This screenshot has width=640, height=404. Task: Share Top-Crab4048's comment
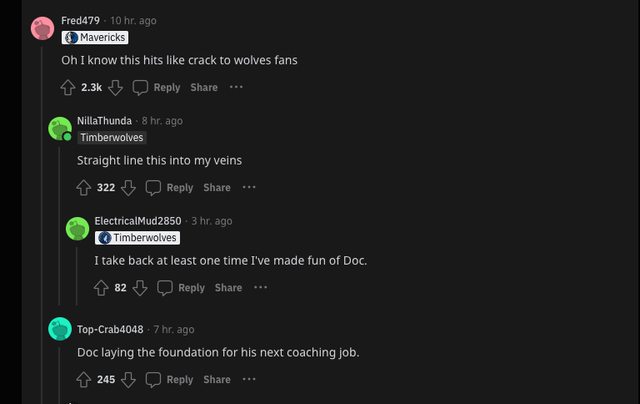coord(217,380)
